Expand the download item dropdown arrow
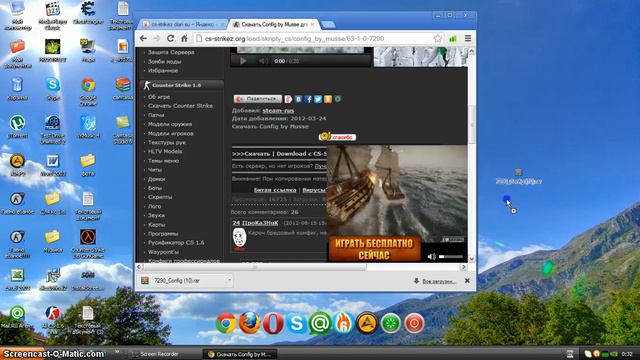Screen dimensions: 640x360 (229, 280)
